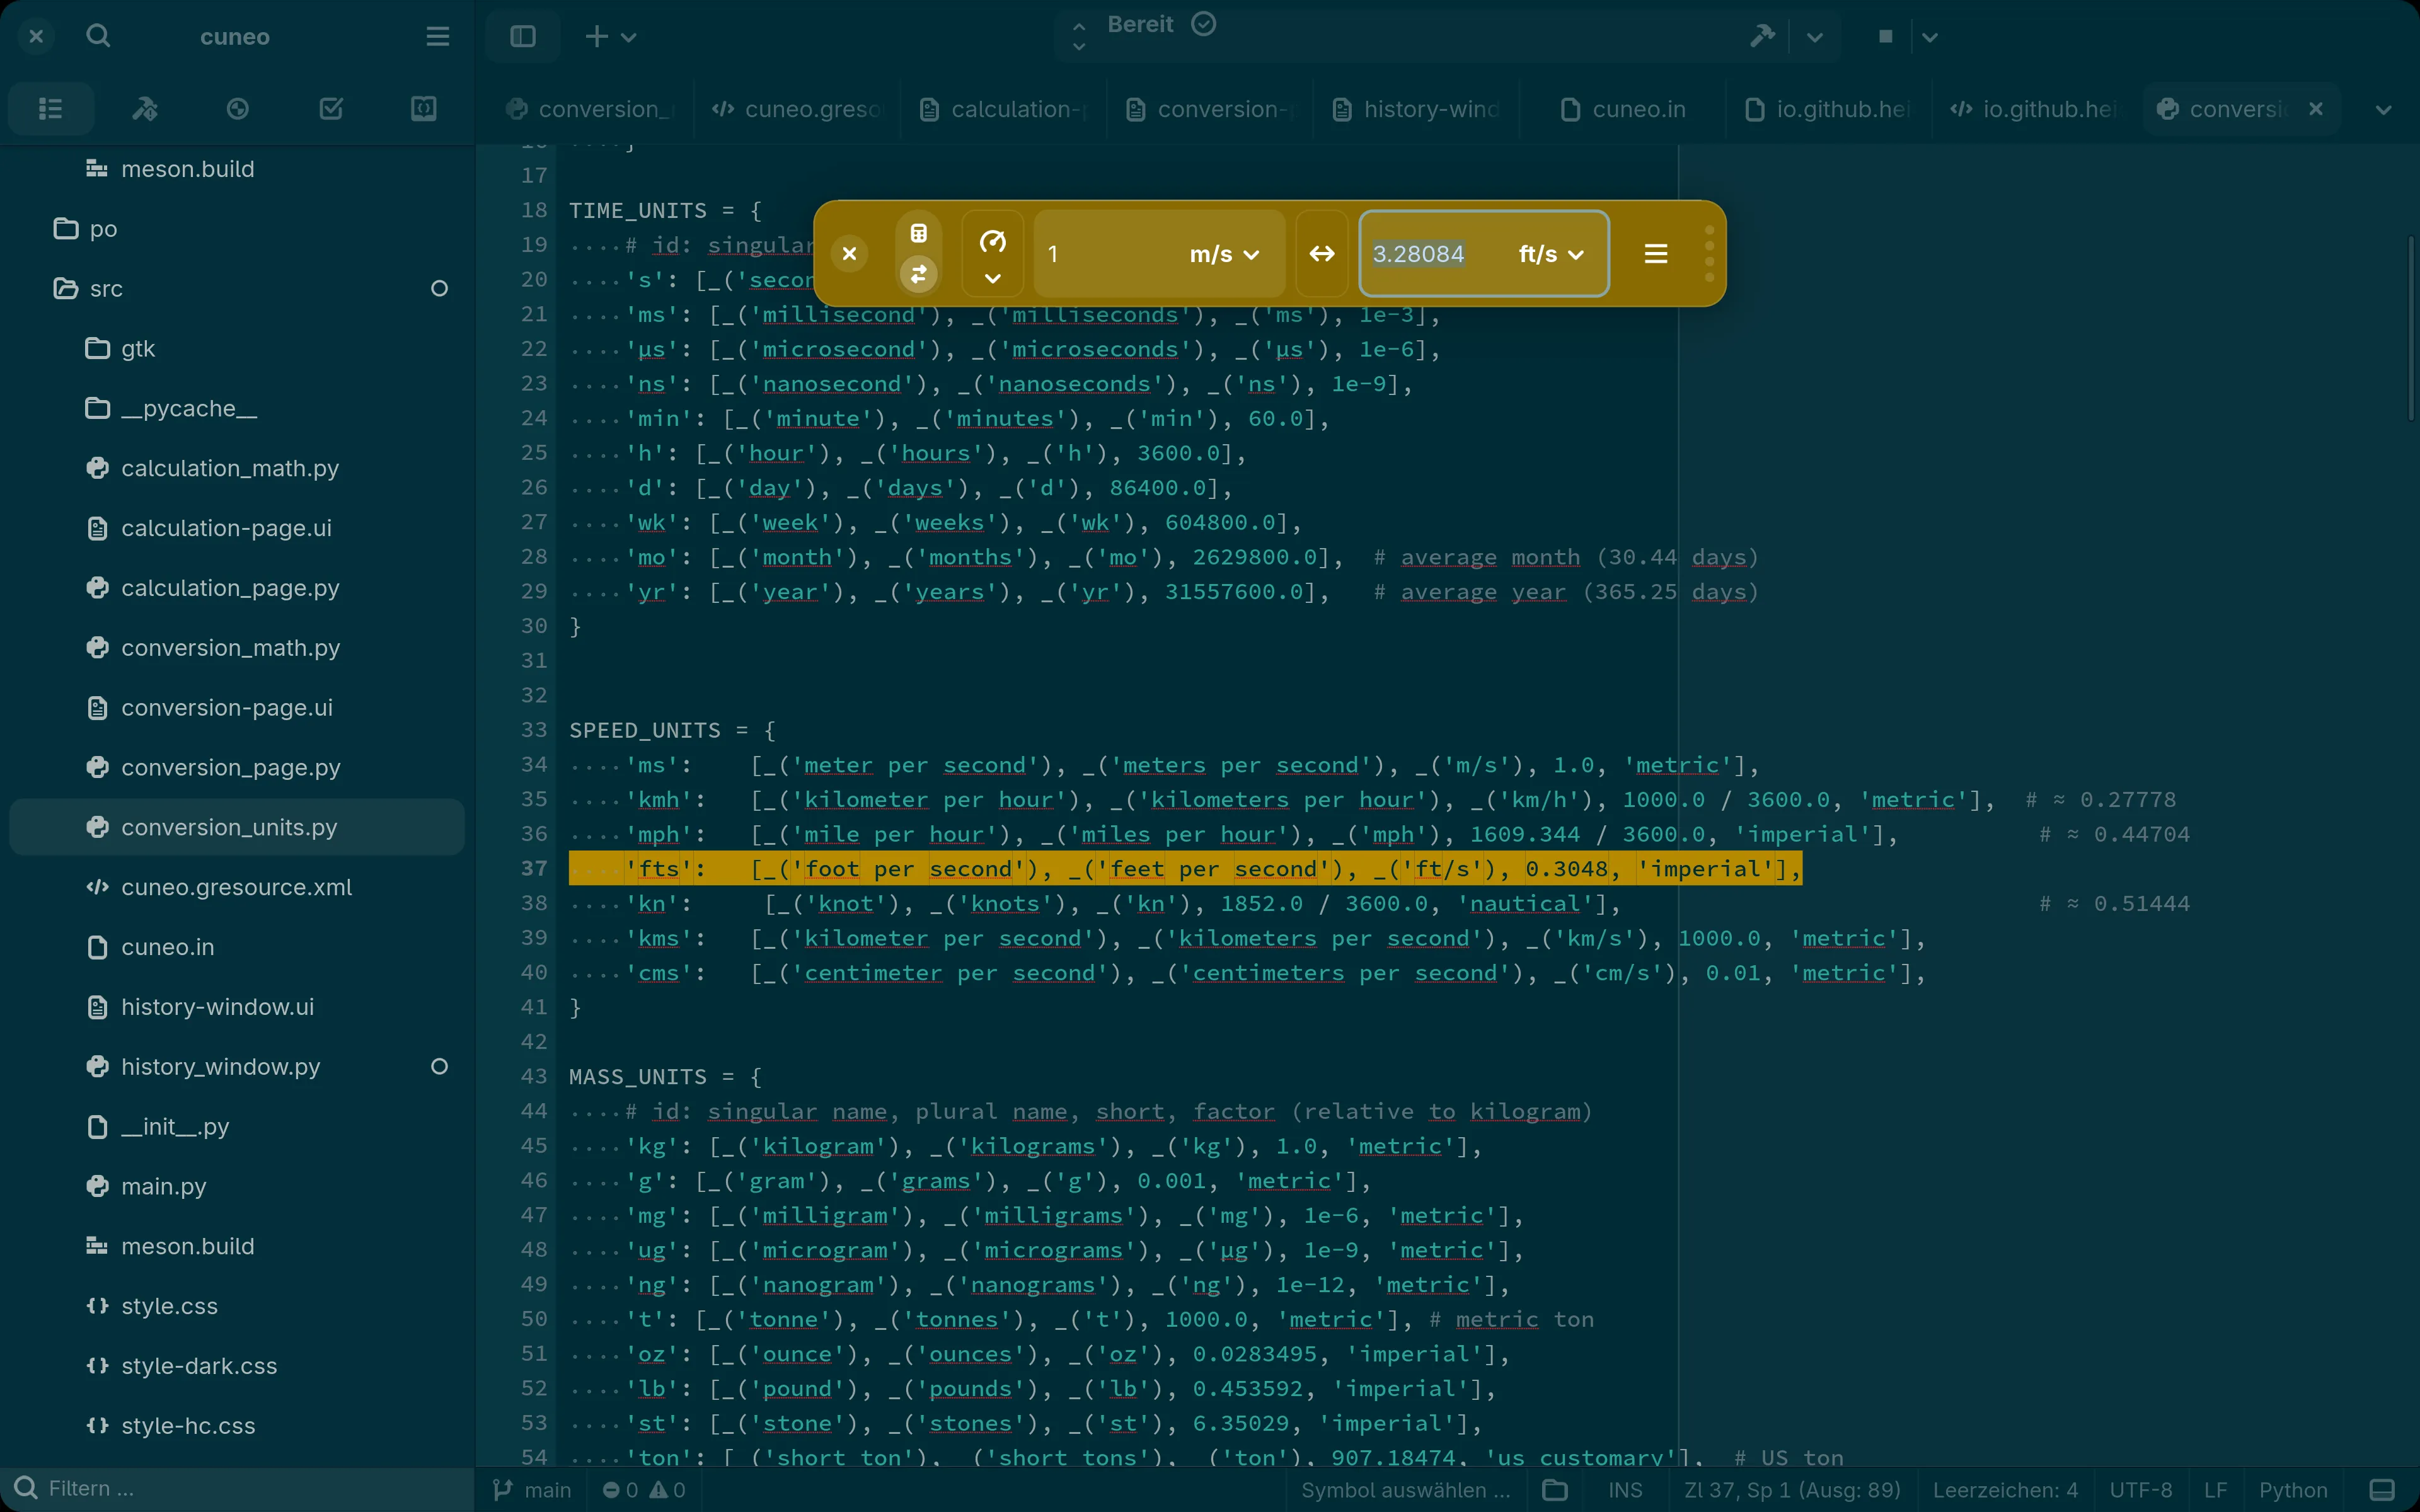Open the ft/s target unit dropdown

tap(1550, 255)
